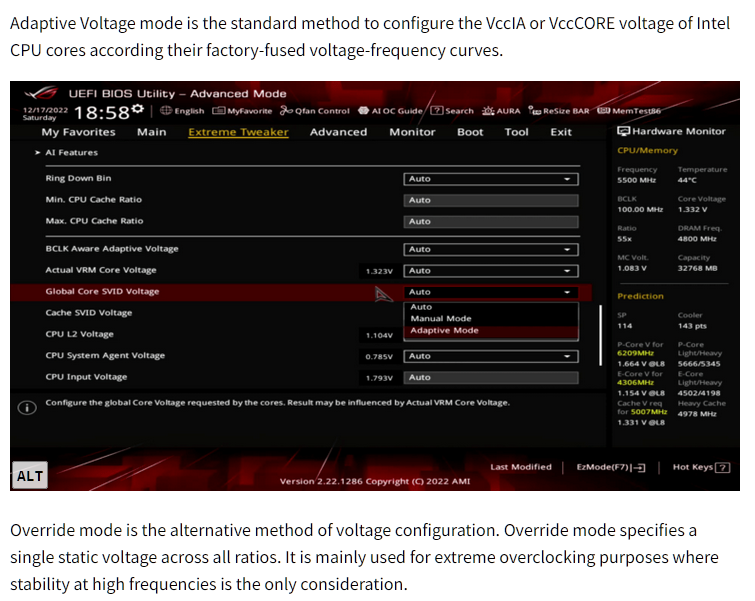Select the Extreme Tweaker tab
This screenshot has height=601, width=755.
click(x=238, y=132)
